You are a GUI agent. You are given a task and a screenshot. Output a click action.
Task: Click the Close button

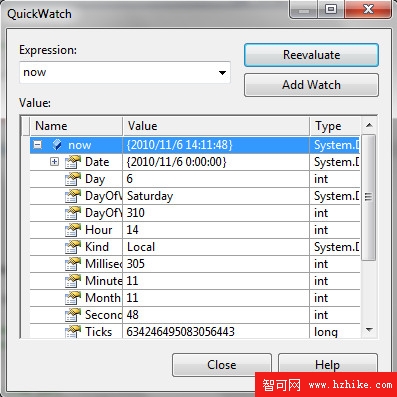(x=222, y=365)
